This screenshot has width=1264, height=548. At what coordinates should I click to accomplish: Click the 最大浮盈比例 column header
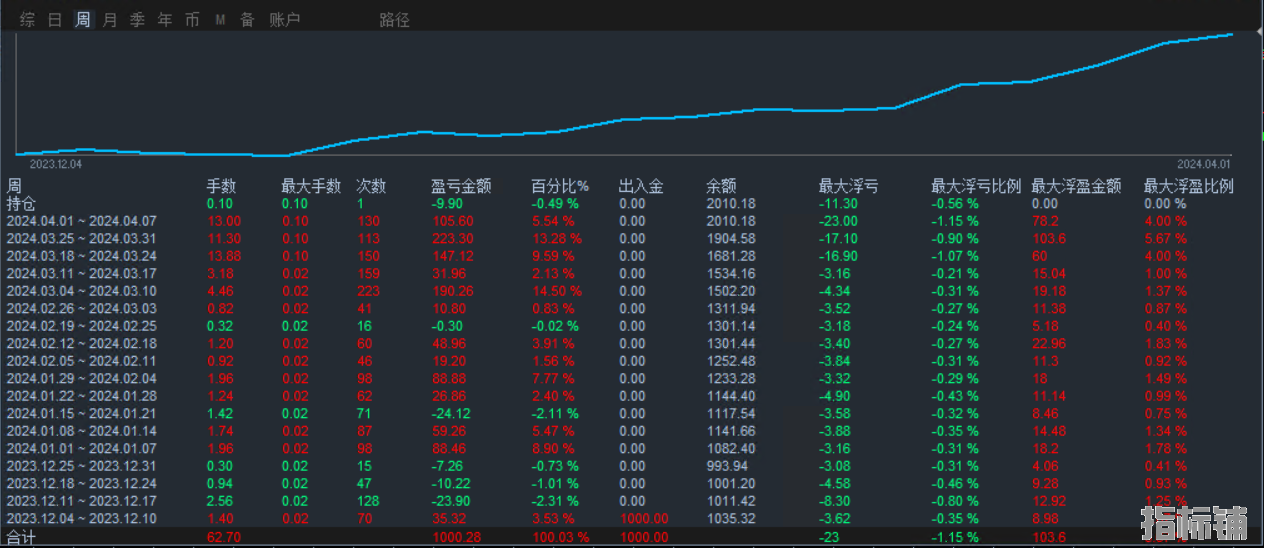coord(1189,186)
